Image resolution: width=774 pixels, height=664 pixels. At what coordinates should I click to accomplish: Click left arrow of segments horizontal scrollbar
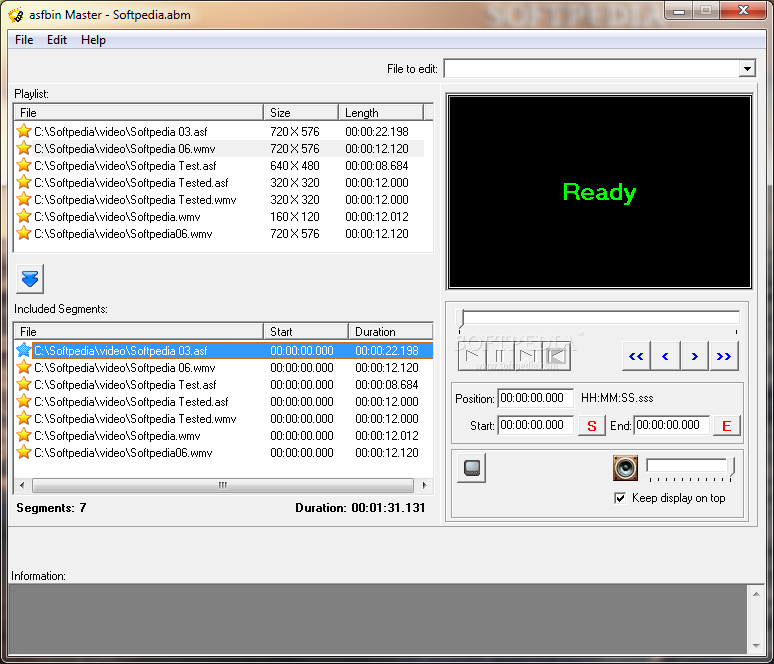pyautogui.click(x=22, y=485)
